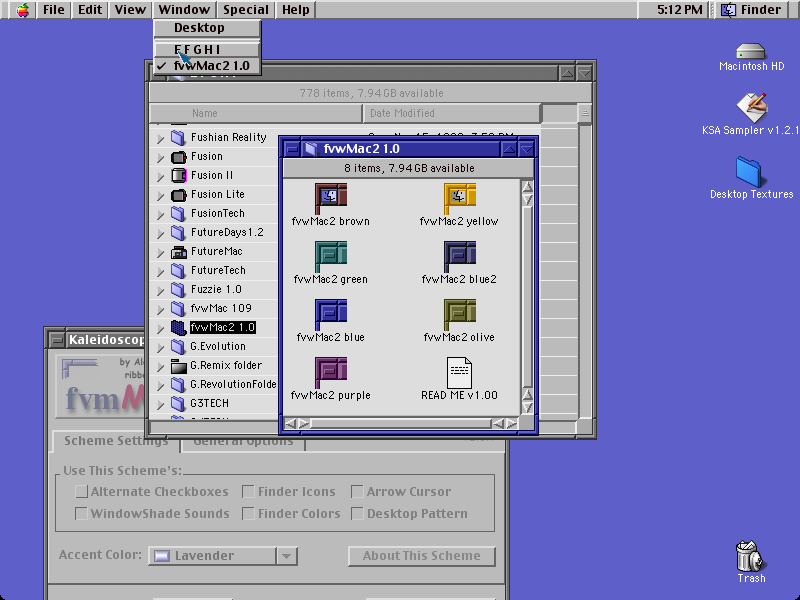The height and width of the screenshot is (600, 800).
Task: Open the File menu
Action: pyautogui.click(x=54, y=10)
